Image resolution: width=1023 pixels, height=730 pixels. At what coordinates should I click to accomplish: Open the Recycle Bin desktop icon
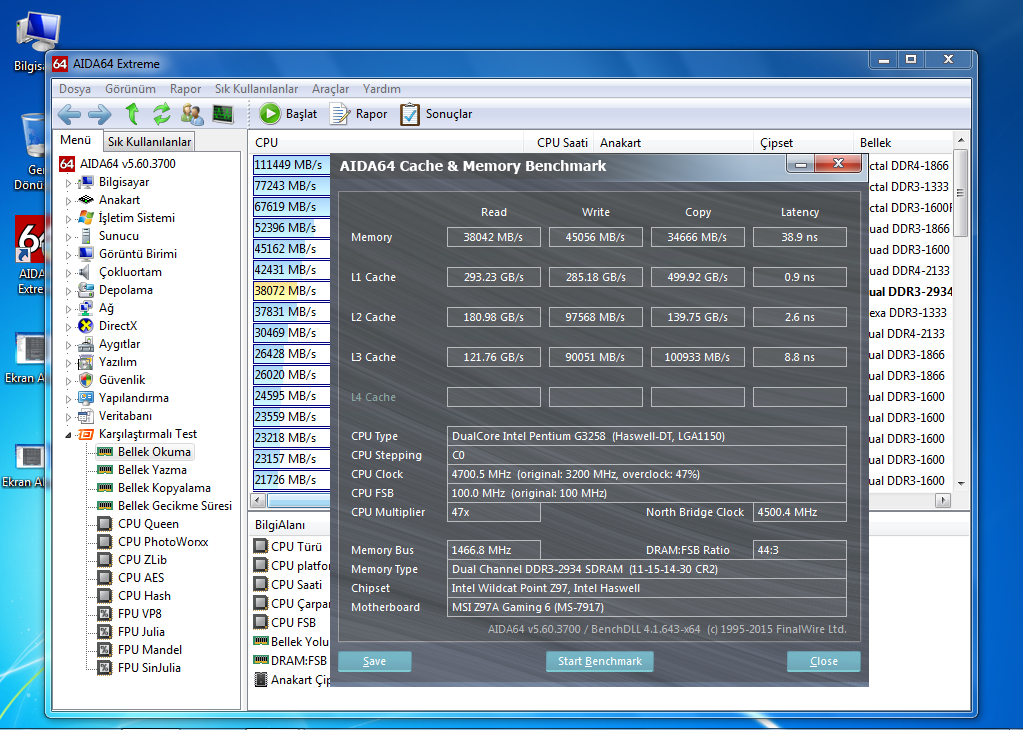click(30, 152)
